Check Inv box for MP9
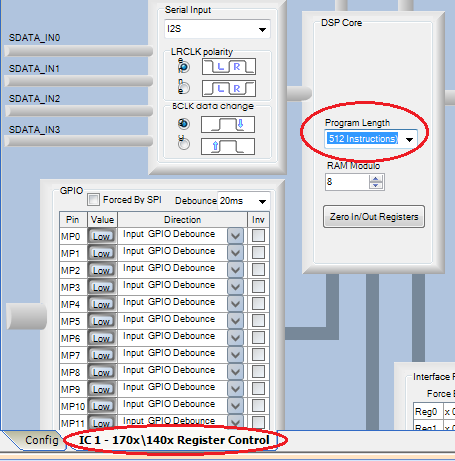This screenshot has height=461, width=455. coord(258,388)
